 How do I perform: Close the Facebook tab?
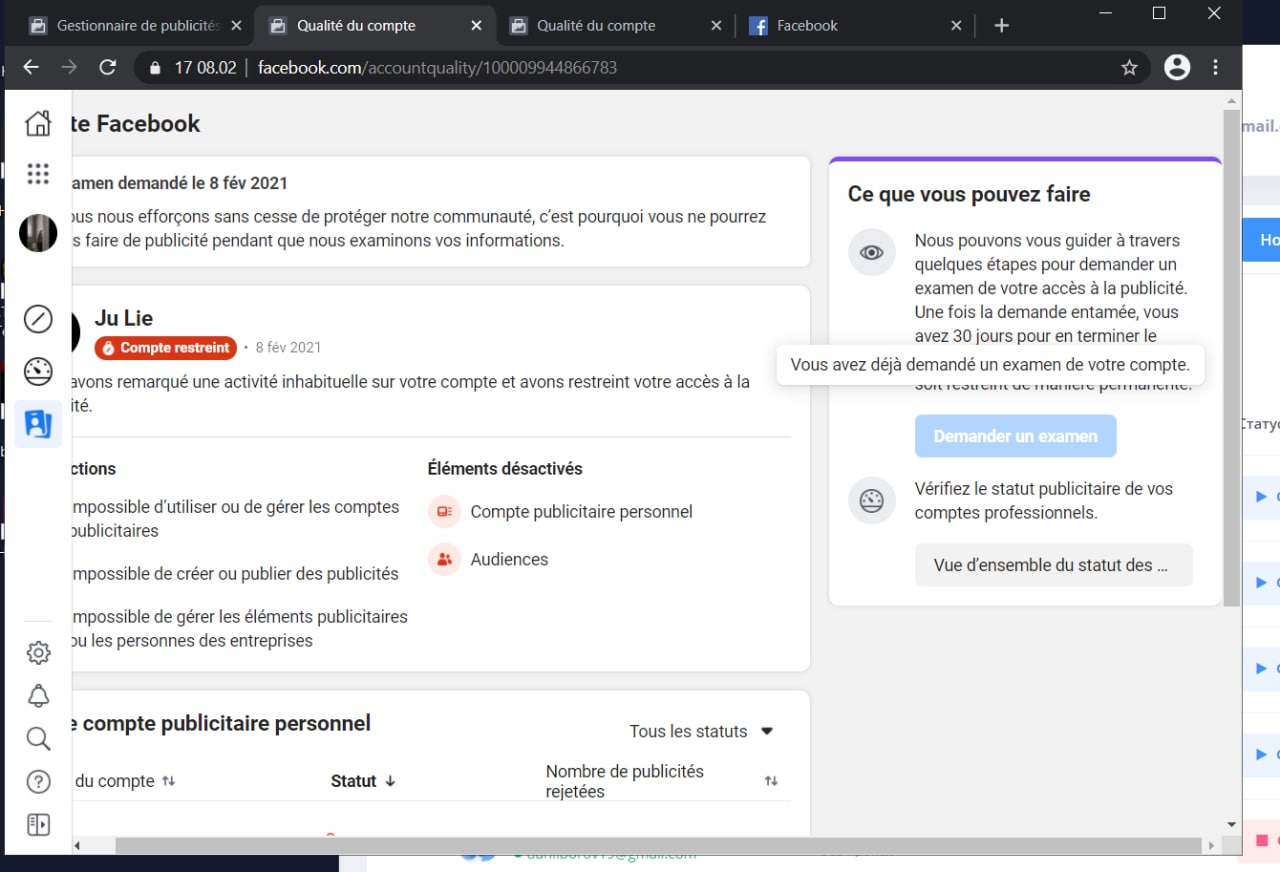(x=956, y=26)
